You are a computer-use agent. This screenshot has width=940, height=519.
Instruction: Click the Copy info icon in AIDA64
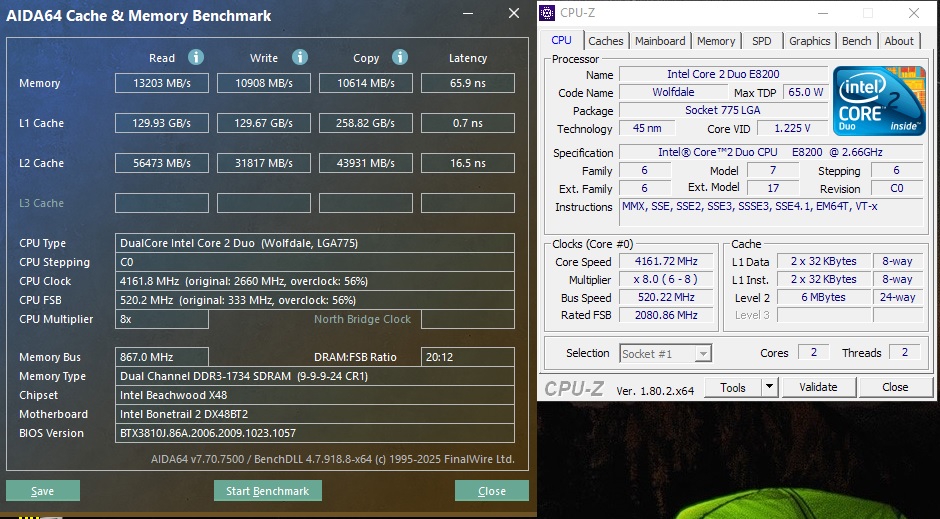(400, 57)
